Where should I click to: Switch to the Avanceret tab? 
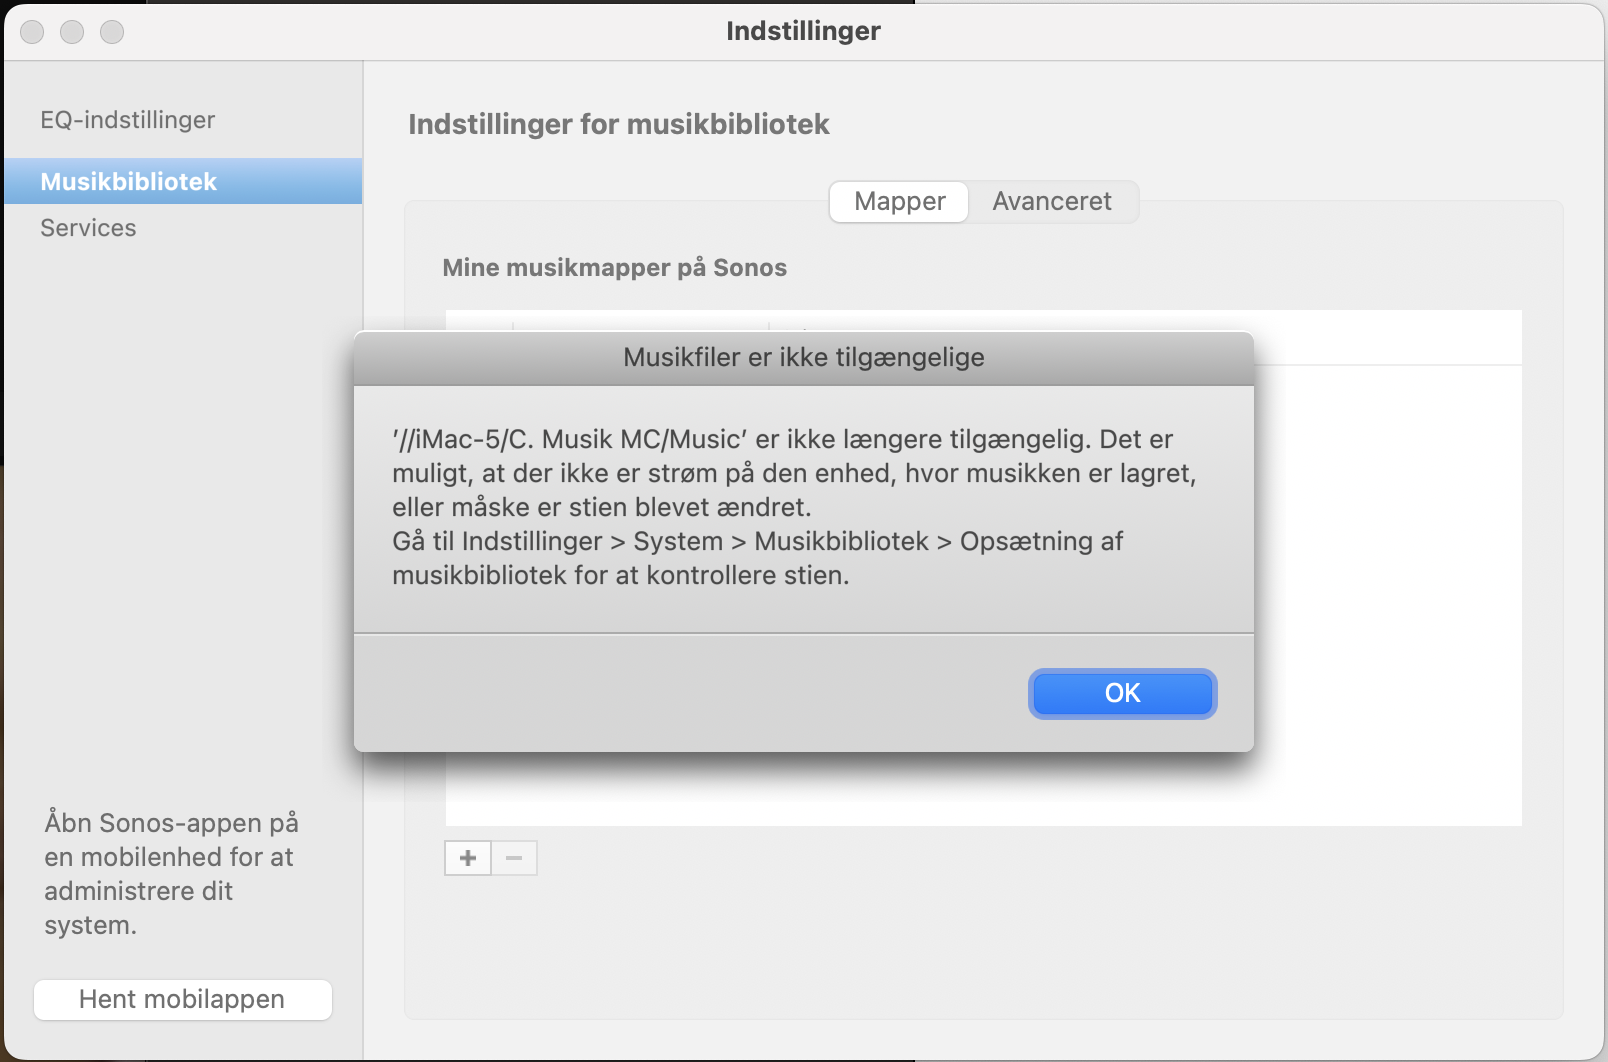(1051, 202)
